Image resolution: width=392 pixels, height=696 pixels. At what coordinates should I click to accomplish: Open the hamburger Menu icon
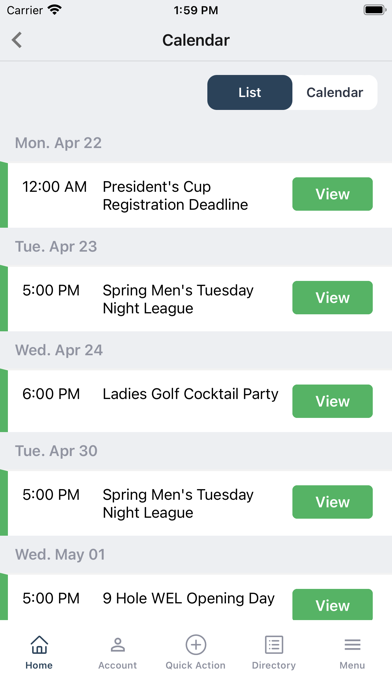click(x=352, y=645)
